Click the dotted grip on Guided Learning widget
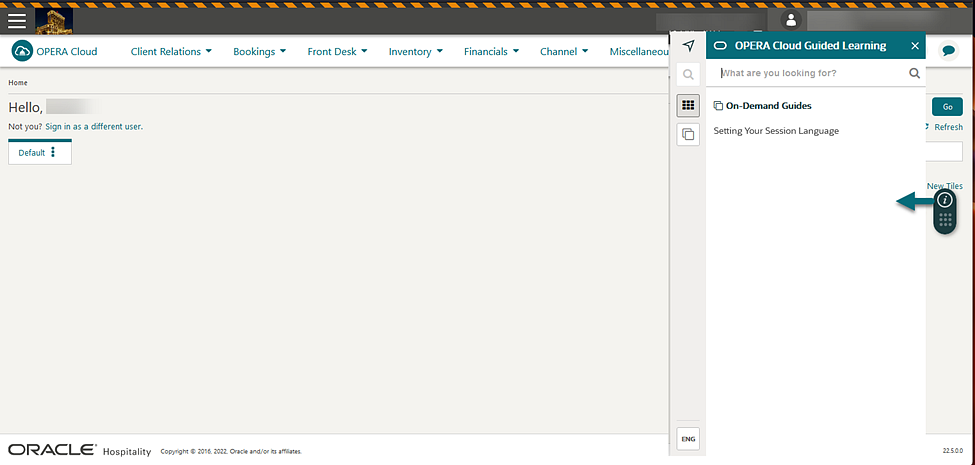975x465 pixels. click(945, 221)
